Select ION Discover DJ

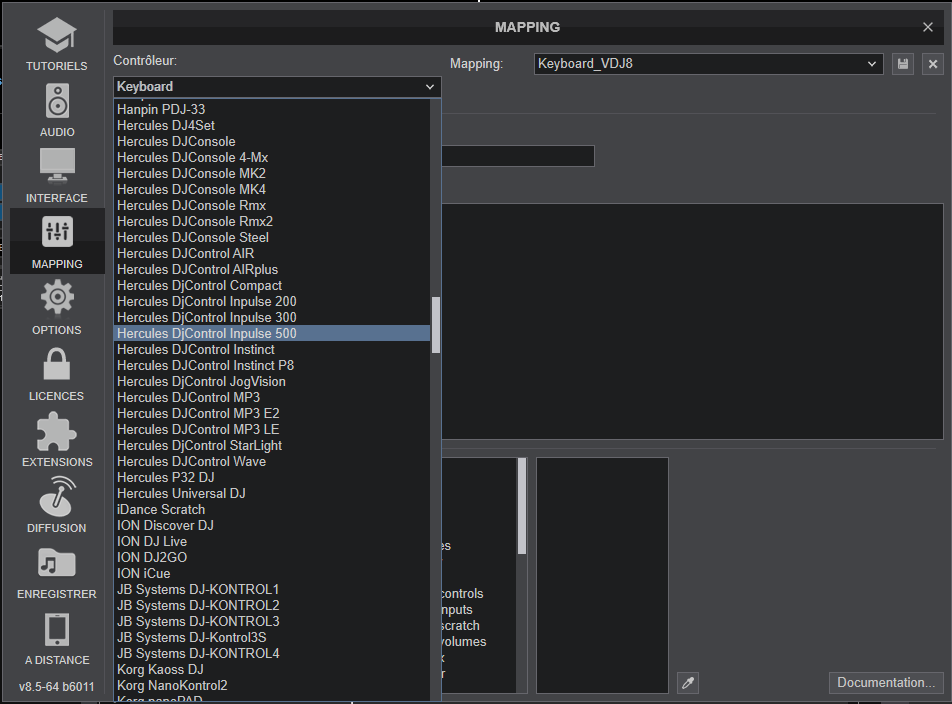[272, 525]
